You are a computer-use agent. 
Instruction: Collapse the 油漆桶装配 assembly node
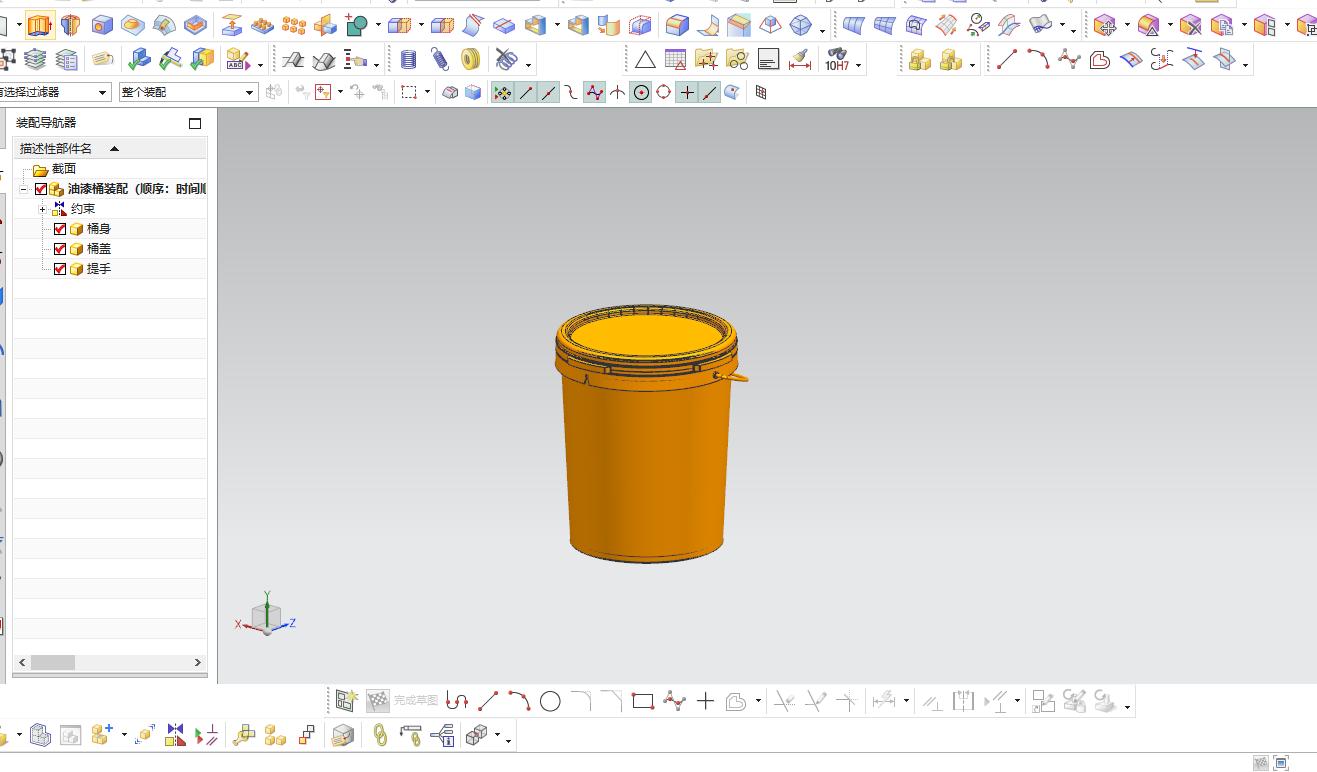tap(24, 189)
